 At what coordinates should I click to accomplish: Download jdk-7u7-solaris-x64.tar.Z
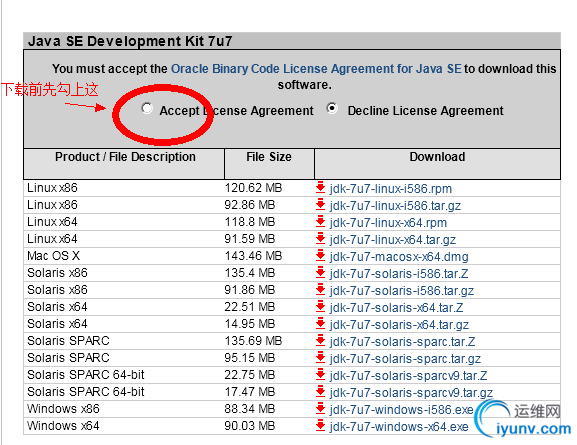point(396,307)
